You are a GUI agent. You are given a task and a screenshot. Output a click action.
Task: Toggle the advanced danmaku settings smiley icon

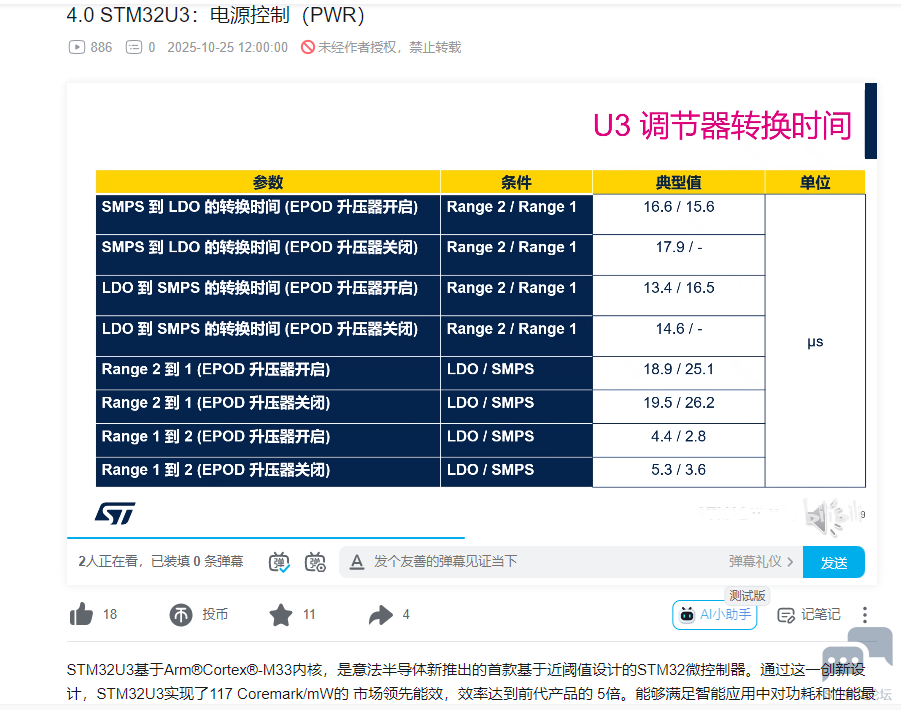click(x=316, y=562)
